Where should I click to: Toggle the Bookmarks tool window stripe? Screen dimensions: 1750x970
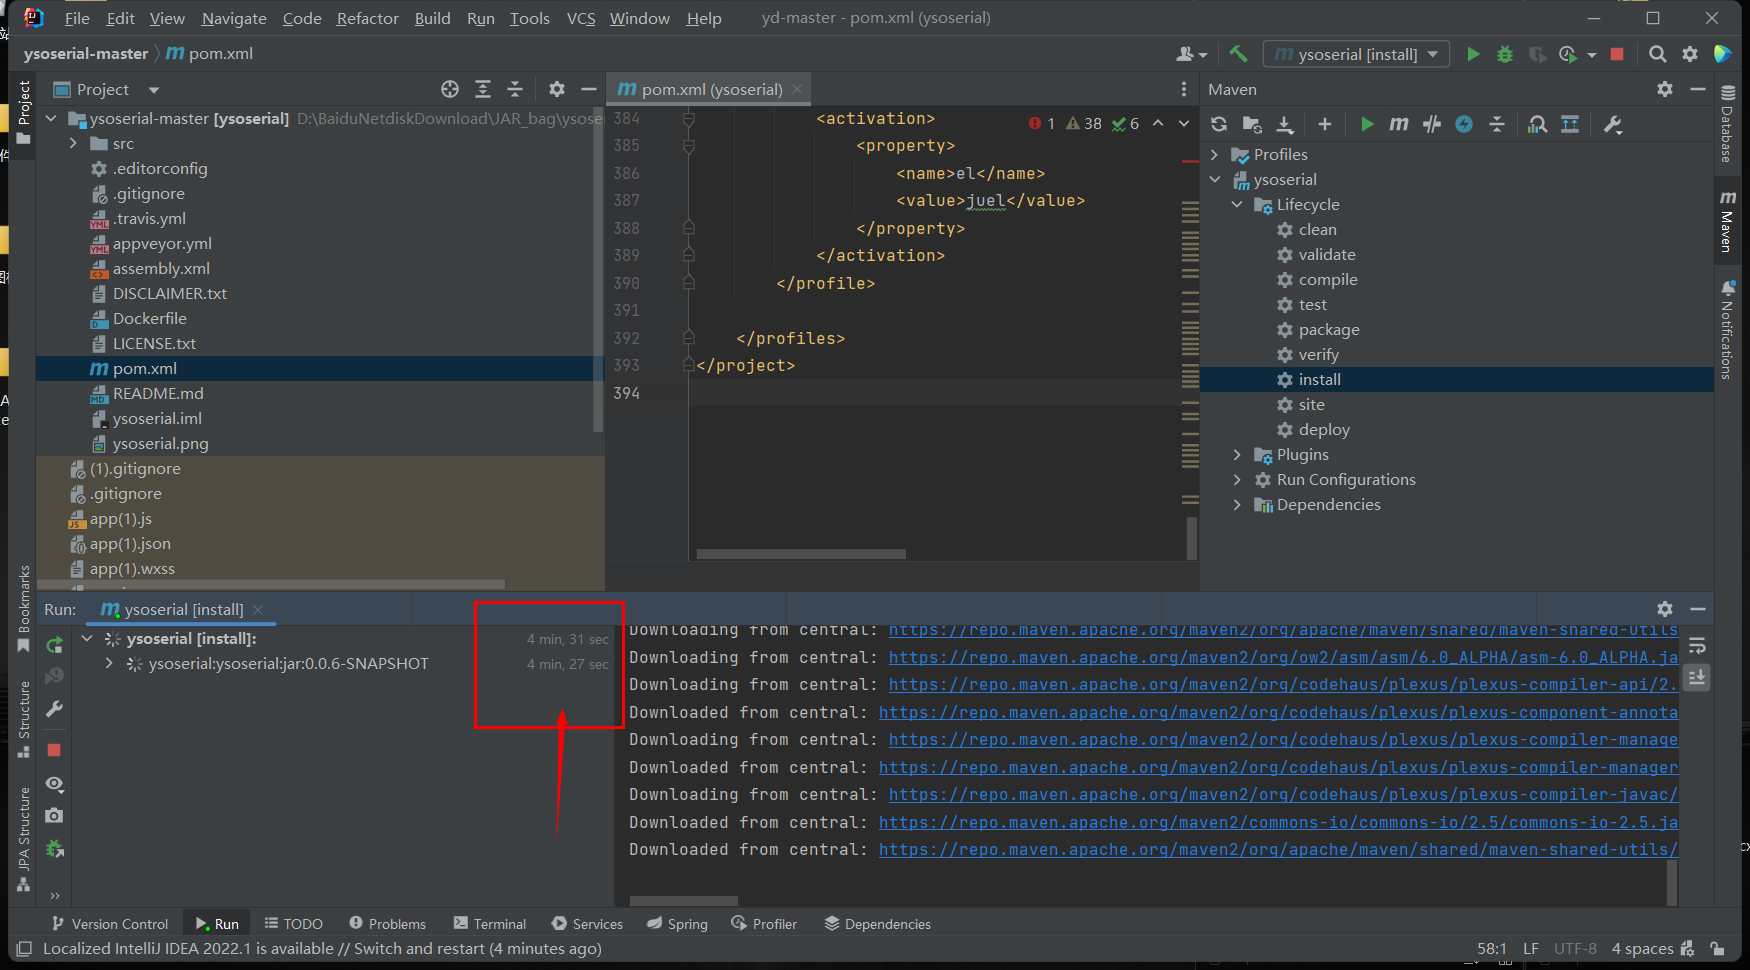coord(24,609)
